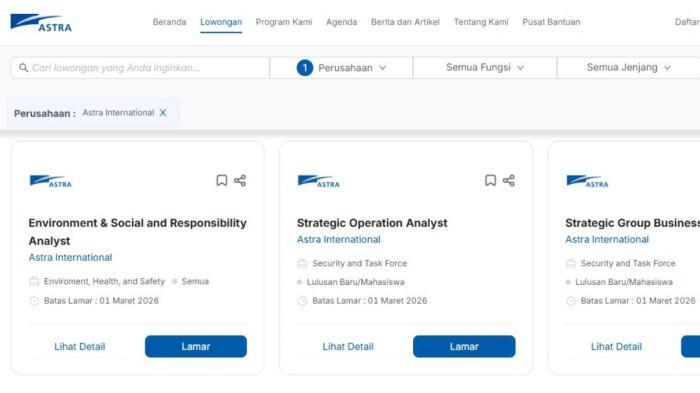Click Astra International under Strategic Group Business
The height and width of the screenshot is (393, 700).
pos(607,240)
